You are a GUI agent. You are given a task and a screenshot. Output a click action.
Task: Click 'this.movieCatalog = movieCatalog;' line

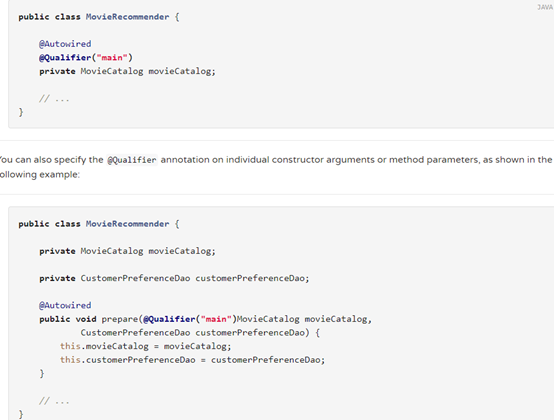coord(146,346)
